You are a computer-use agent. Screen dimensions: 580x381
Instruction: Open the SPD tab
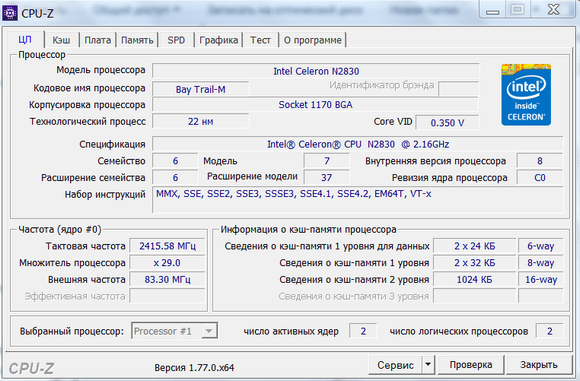(176, 40)
